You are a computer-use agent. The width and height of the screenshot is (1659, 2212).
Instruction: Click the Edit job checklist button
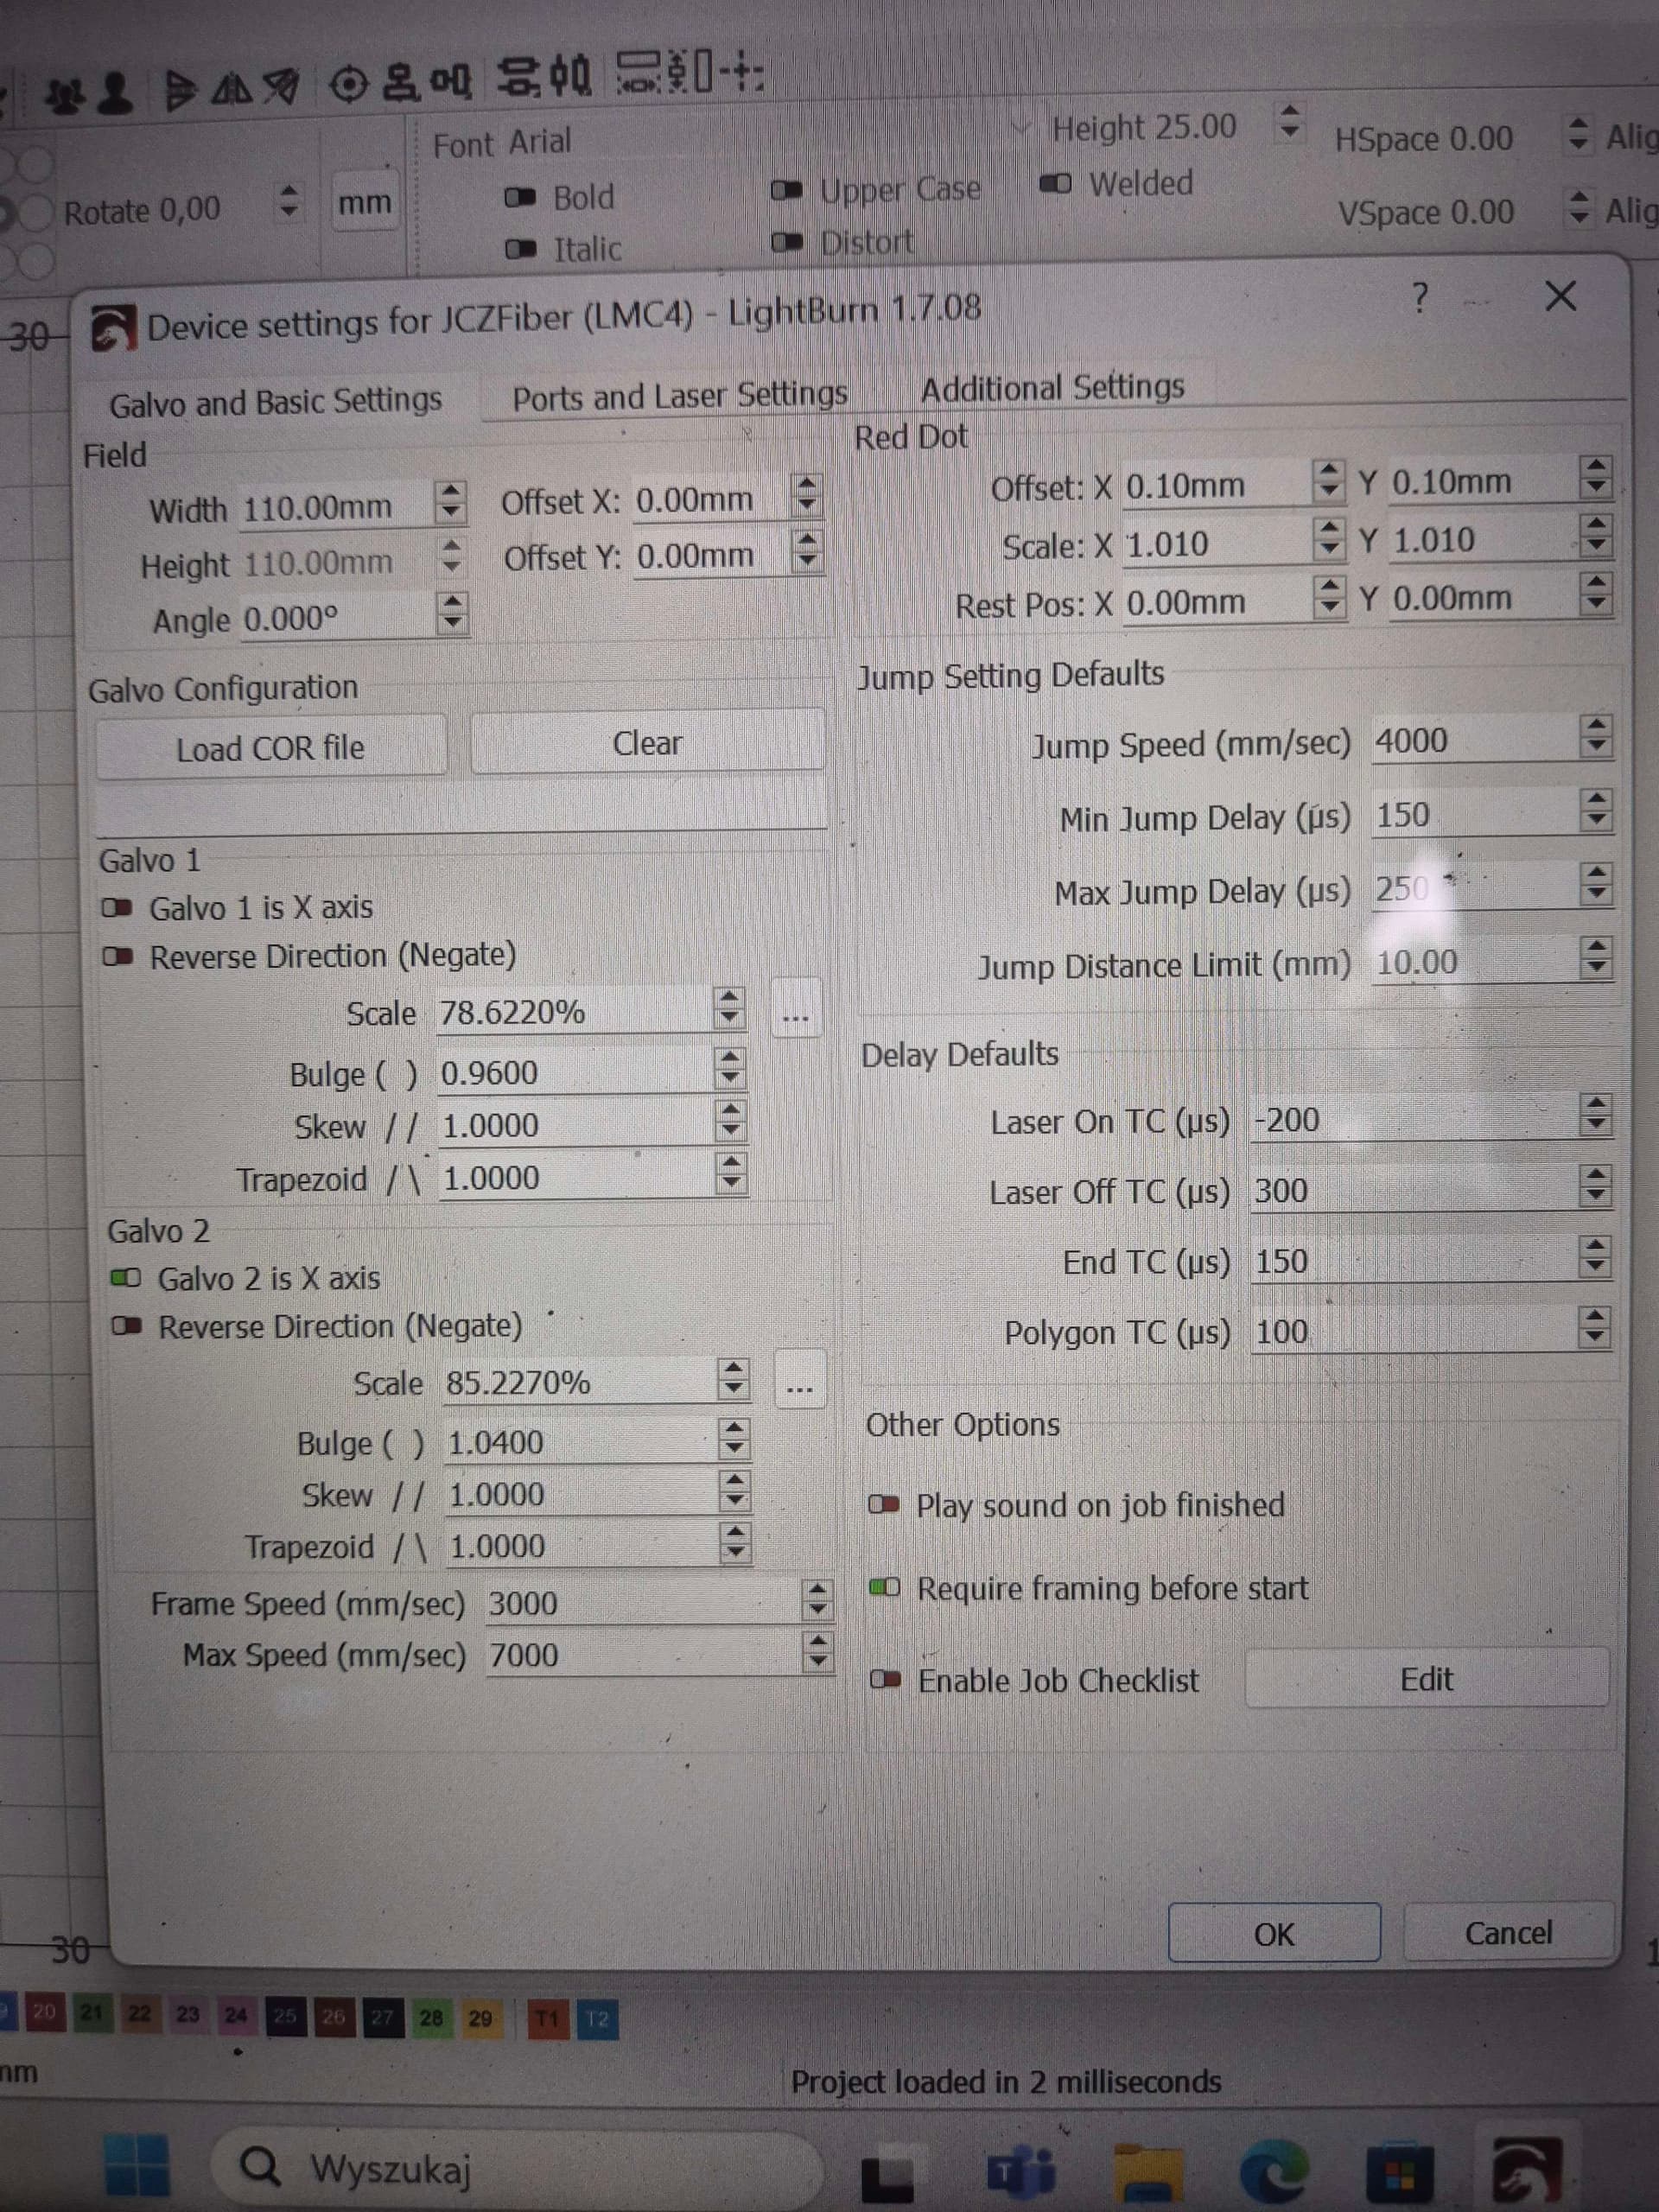coord(1427,1678)
